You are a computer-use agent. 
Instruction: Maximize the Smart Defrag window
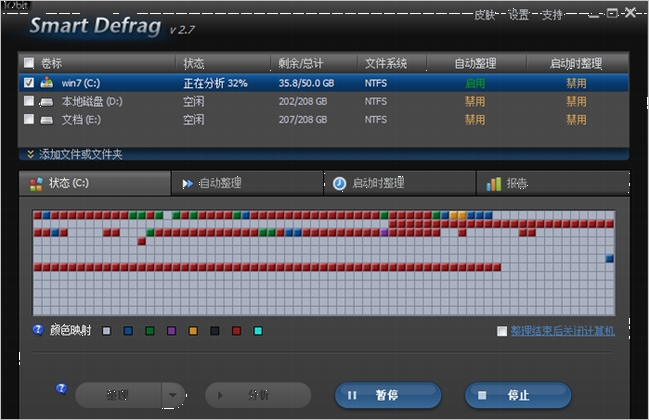612,14
